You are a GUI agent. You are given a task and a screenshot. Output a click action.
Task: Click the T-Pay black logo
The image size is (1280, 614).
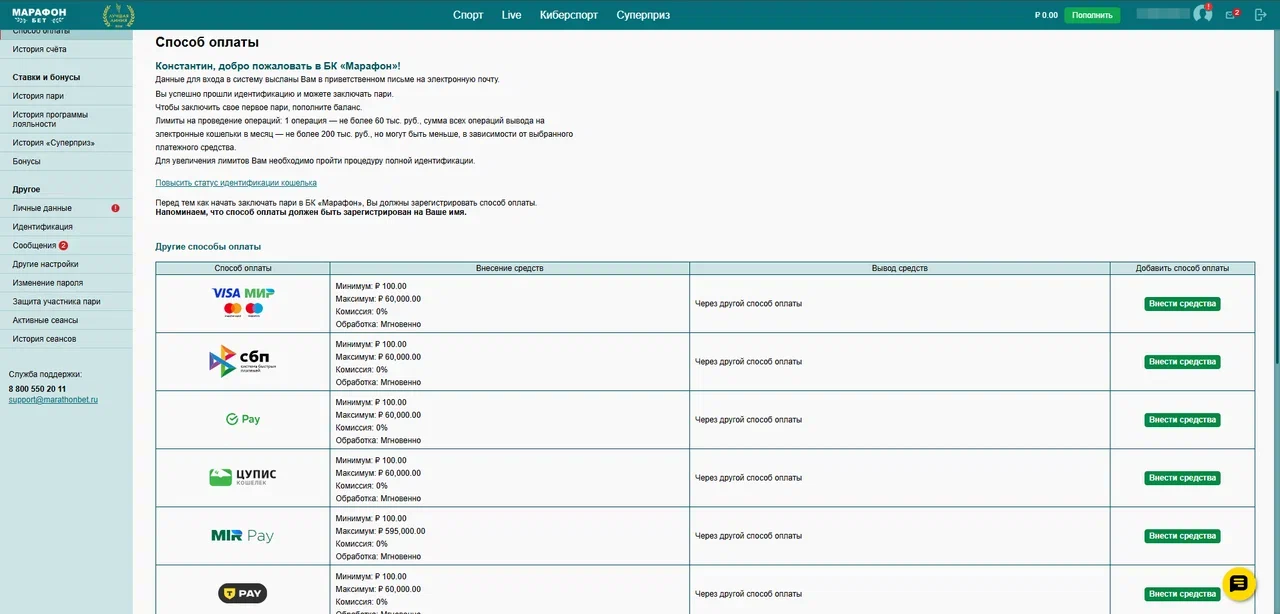click(x=243, y=594)
